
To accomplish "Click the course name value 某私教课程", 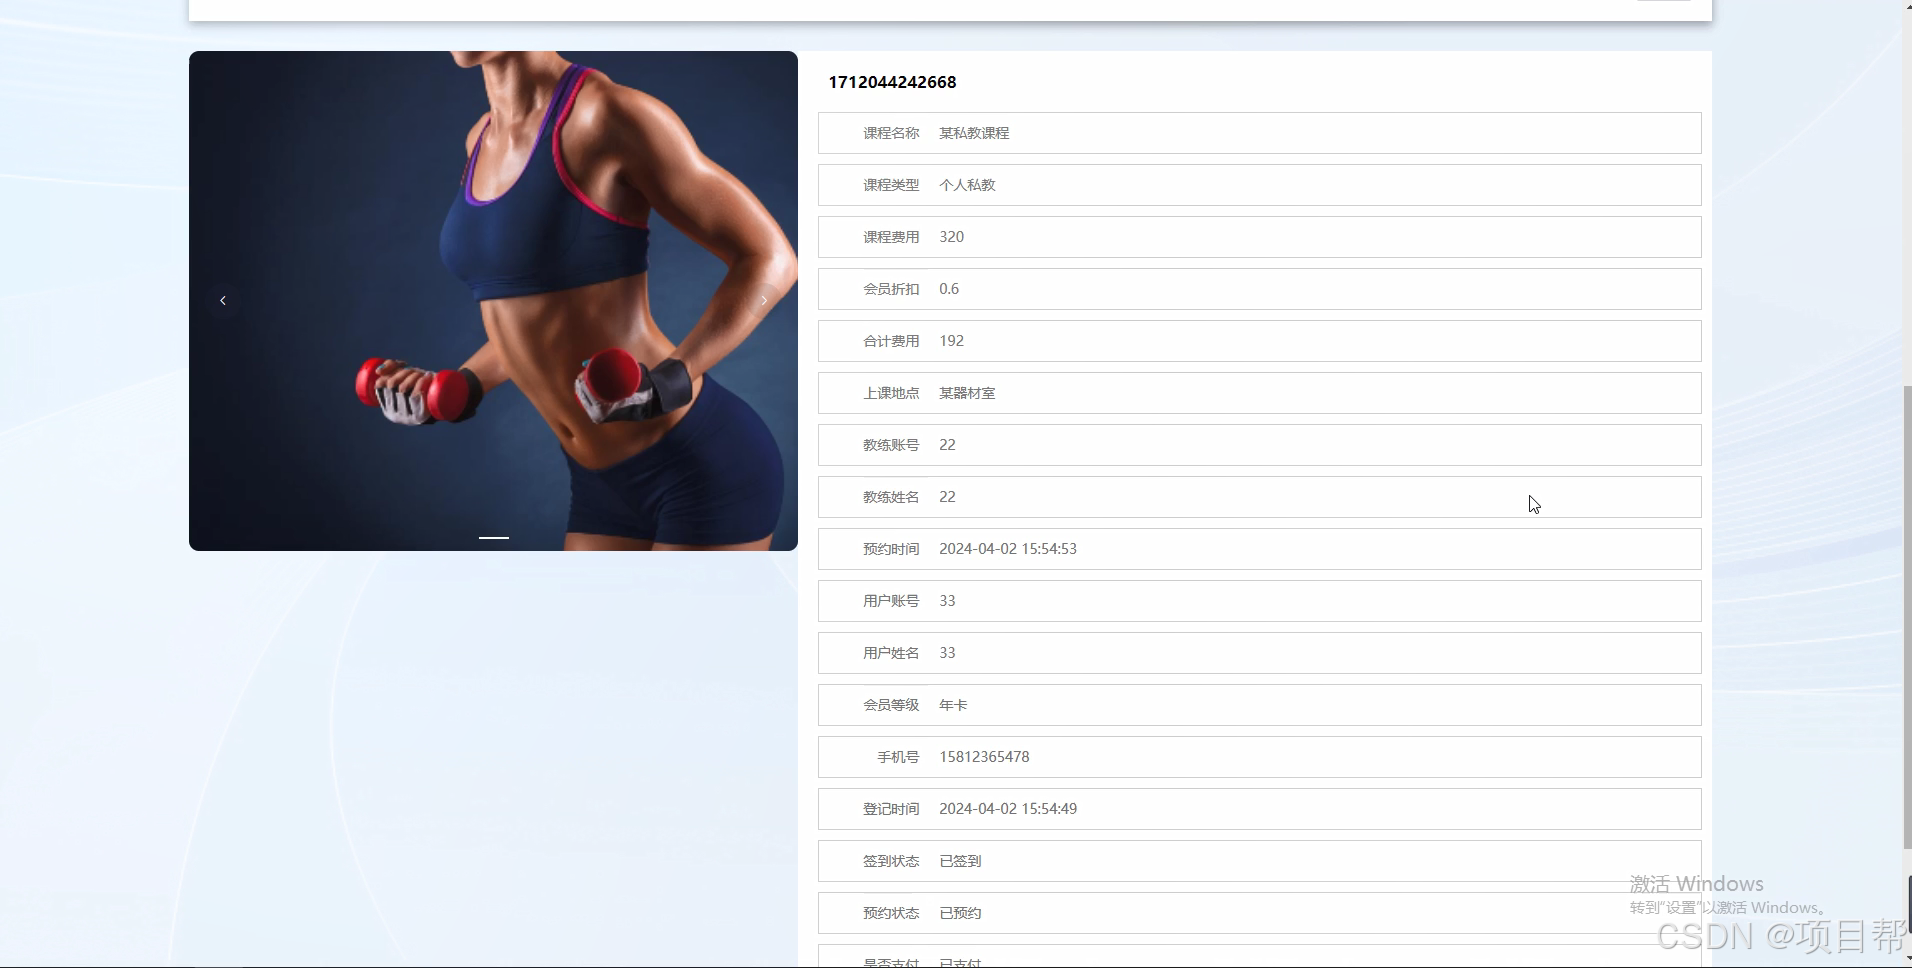I will (x=974, y=133).
